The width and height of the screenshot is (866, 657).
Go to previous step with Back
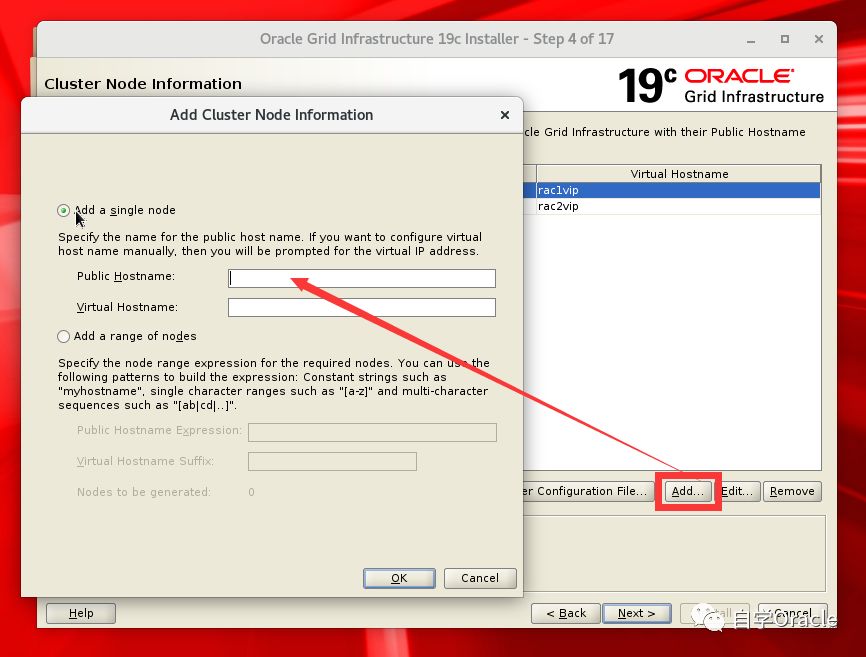click(x=566, y=613)
